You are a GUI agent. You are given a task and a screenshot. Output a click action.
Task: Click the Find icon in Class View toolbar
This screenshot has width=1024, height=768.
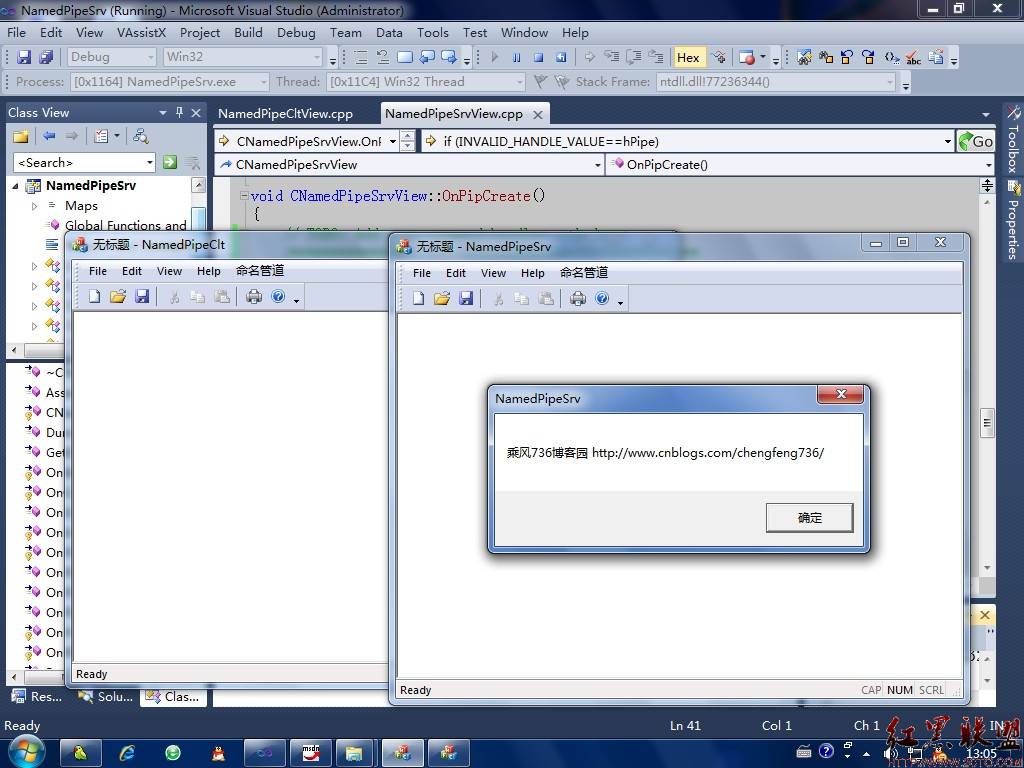140,136
